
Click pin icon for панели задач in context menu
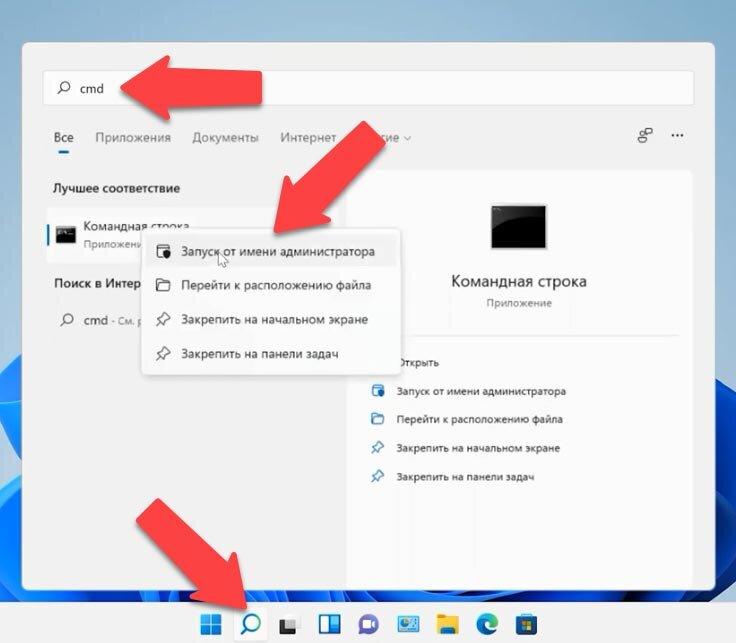(x=163, y=353)
